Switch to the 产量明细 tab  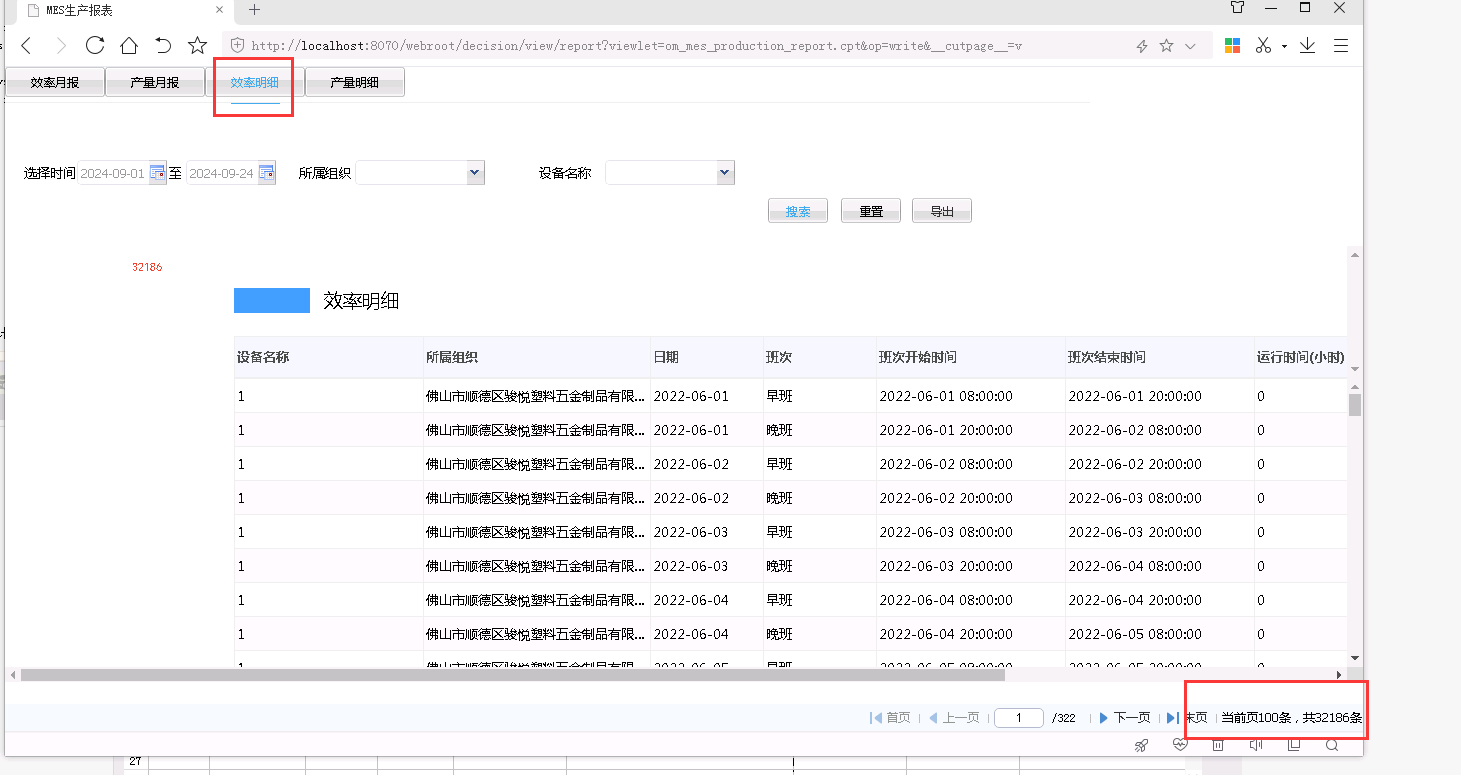click(x=355, y=82)
